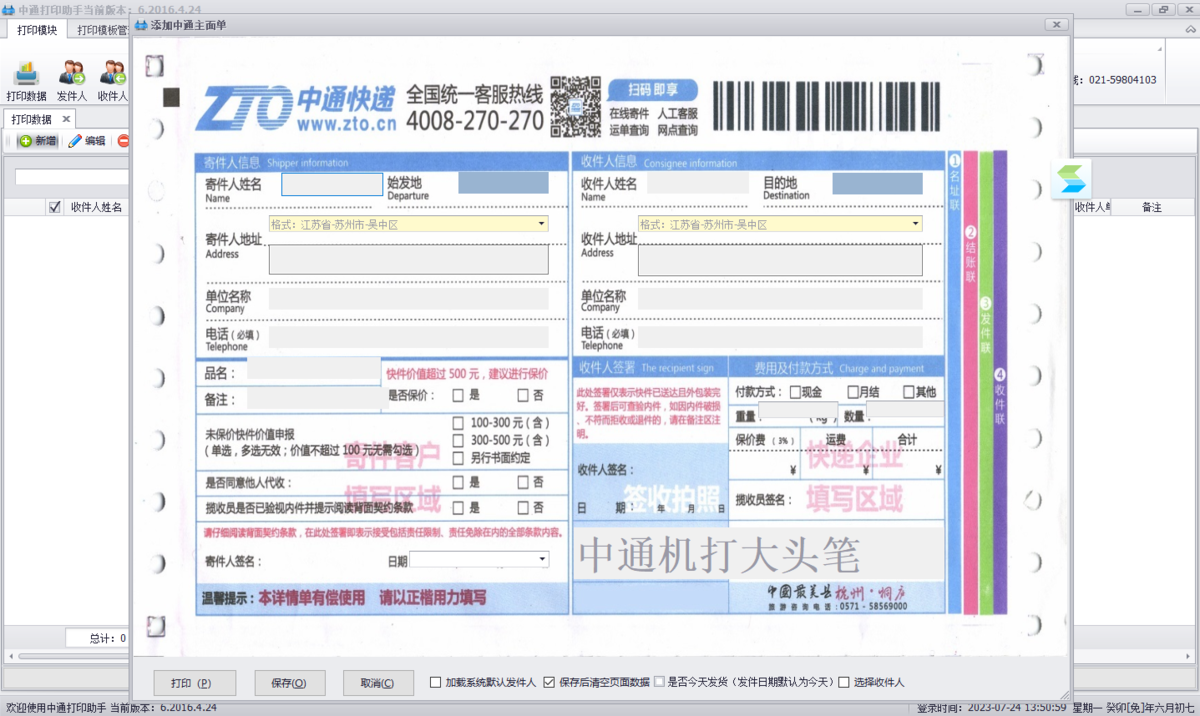Open the recipient 格式：江苏省-苏州市-吴中区 dropdown
1200x716 pixels.
point(913,223)
